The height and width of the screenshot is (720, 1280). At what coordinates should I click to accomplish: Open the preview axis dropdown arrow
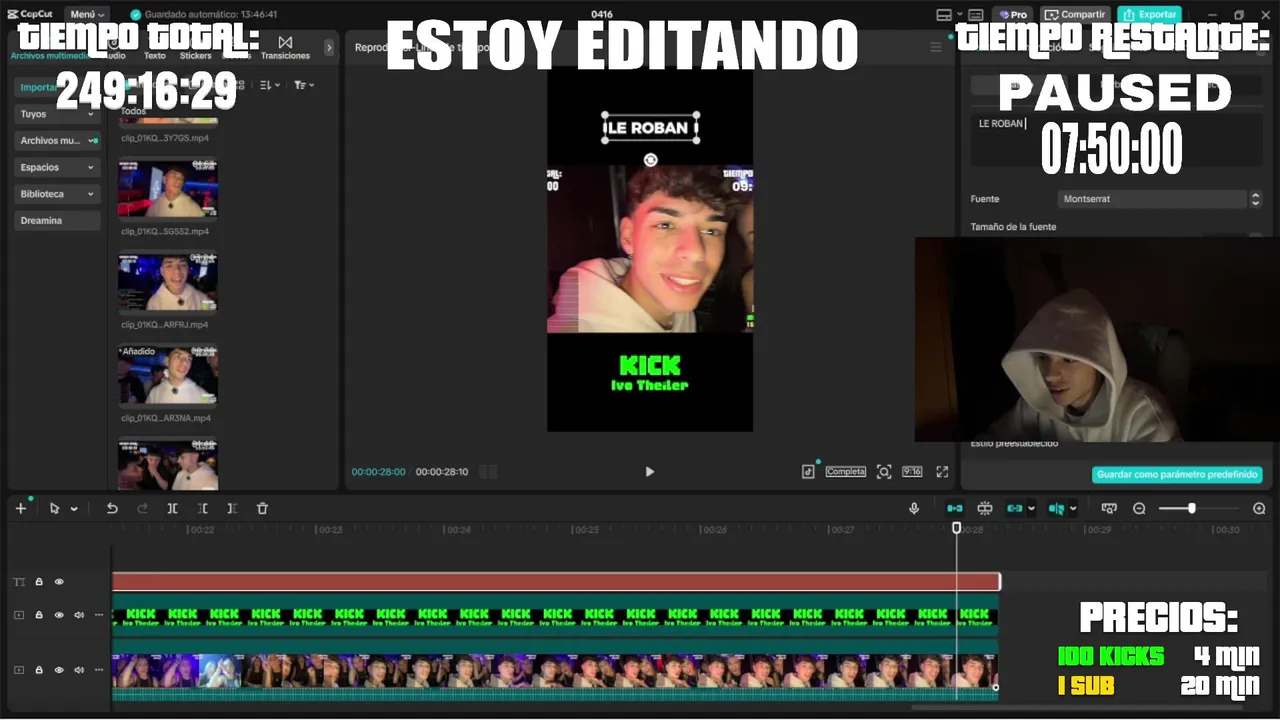click(x=1073, y=509)
